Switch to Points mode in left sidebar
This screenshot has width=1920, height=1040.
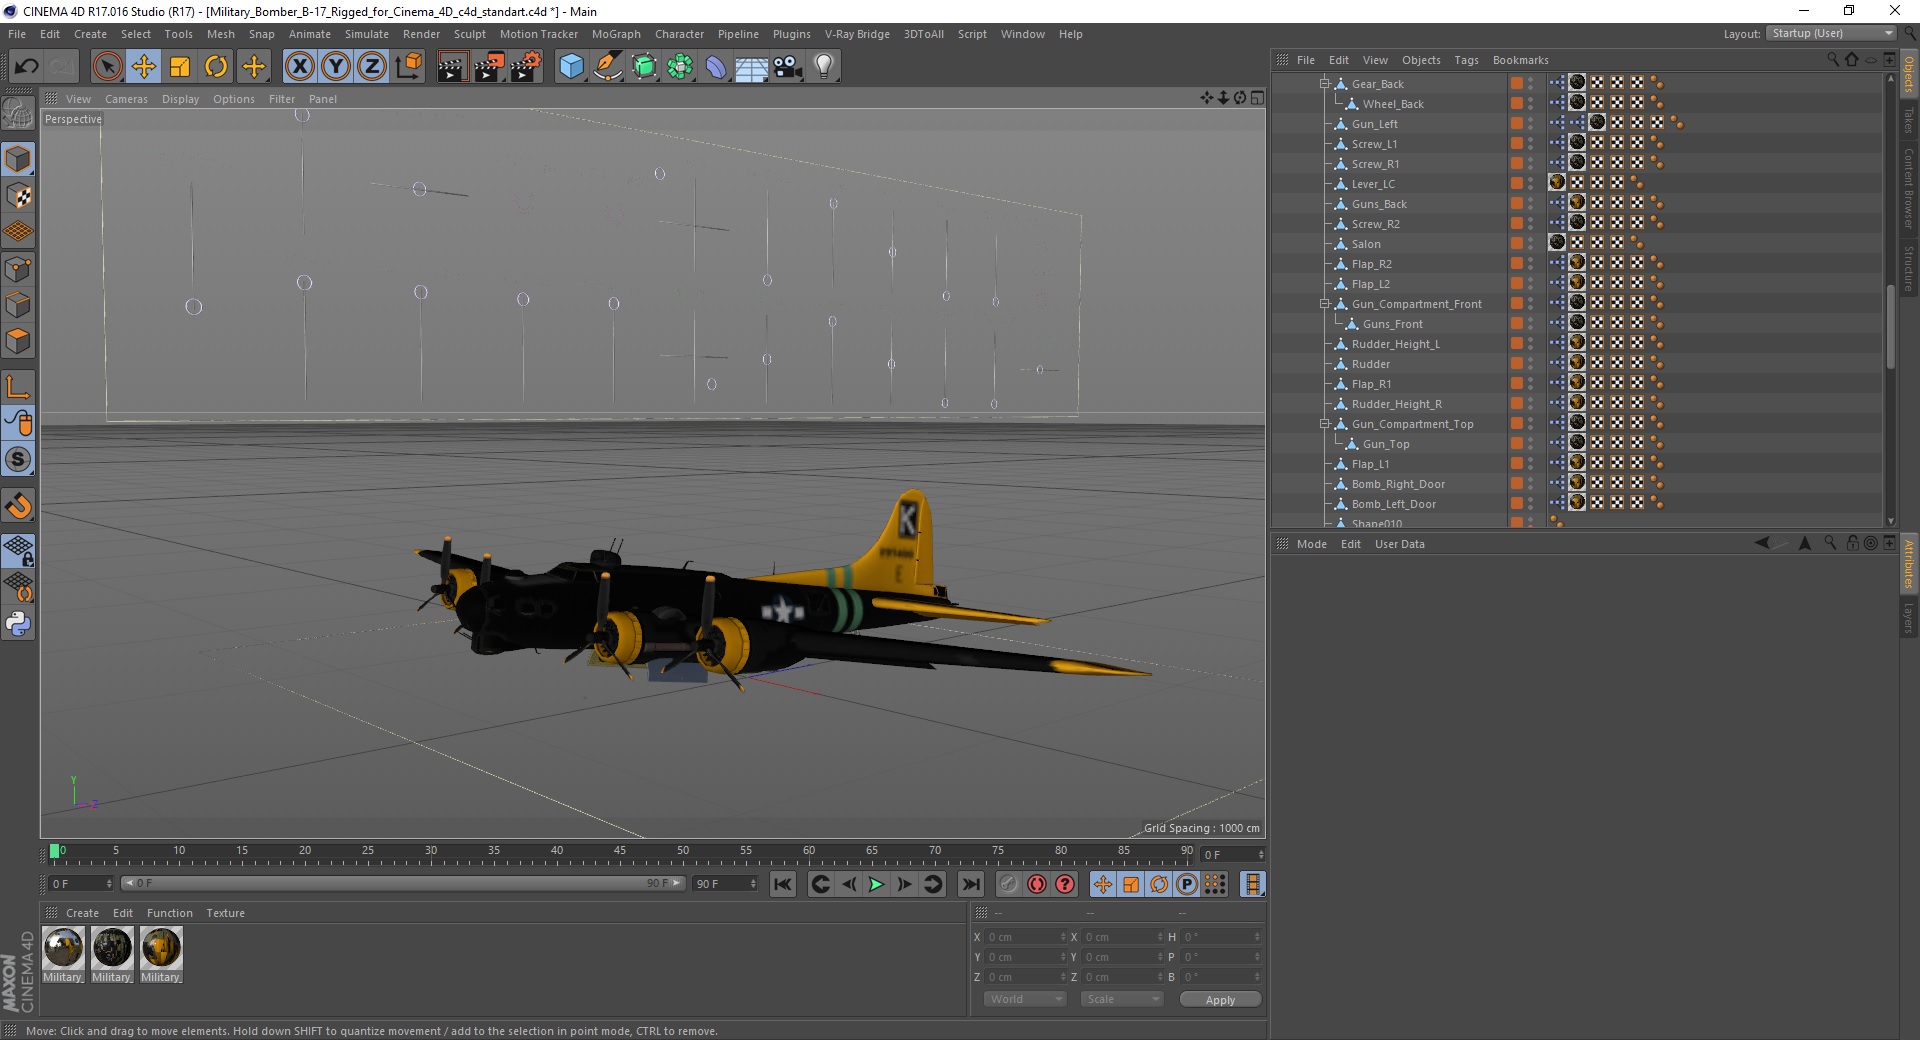point(18,269)
